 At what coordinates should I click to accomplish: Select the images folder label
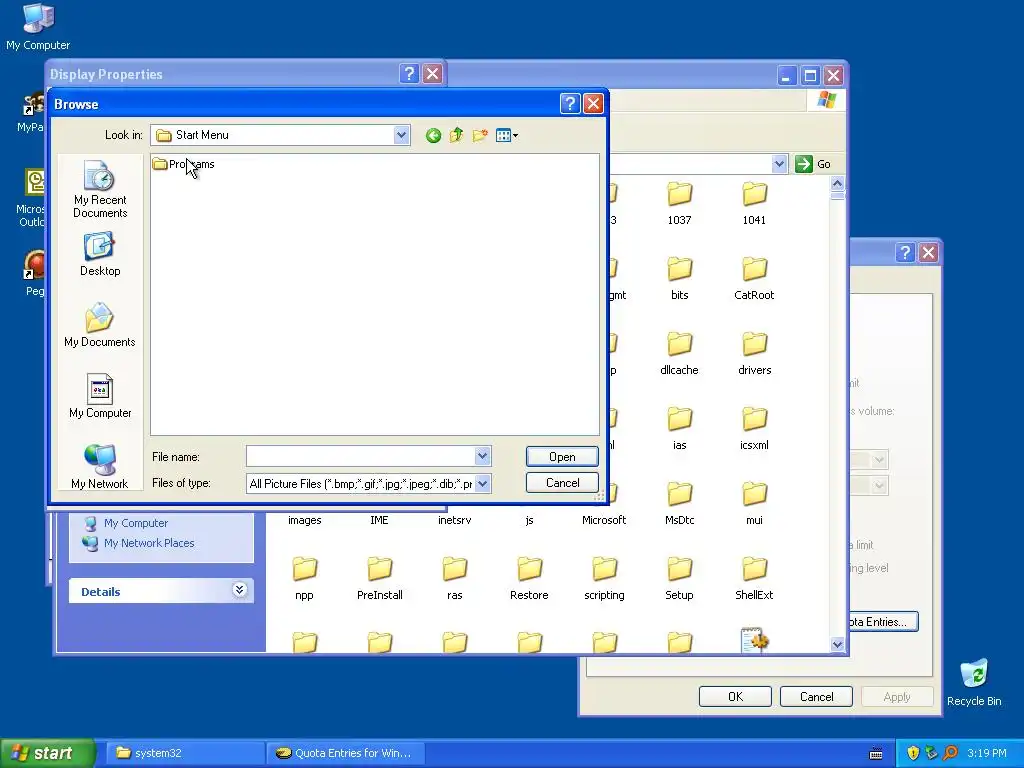(x=304, y=520)
